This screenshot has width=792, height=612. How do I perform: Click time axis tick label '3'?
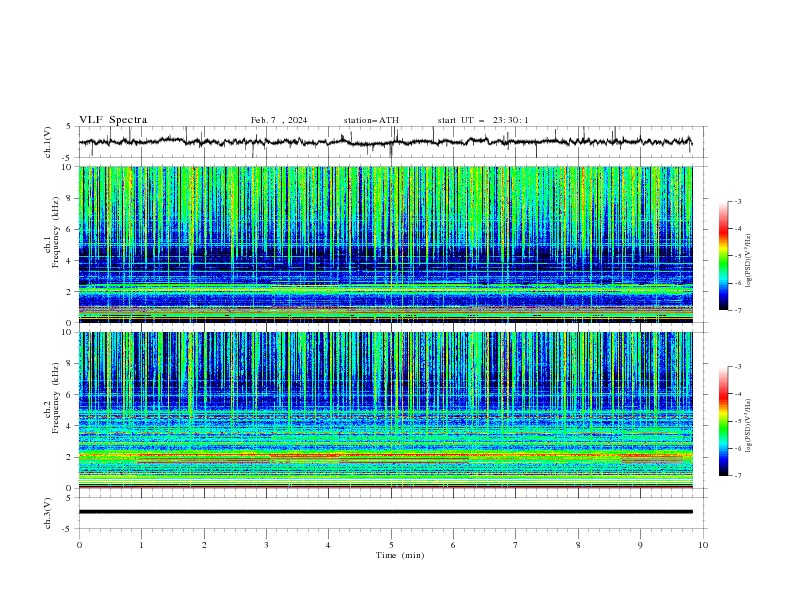coord(266,545)
